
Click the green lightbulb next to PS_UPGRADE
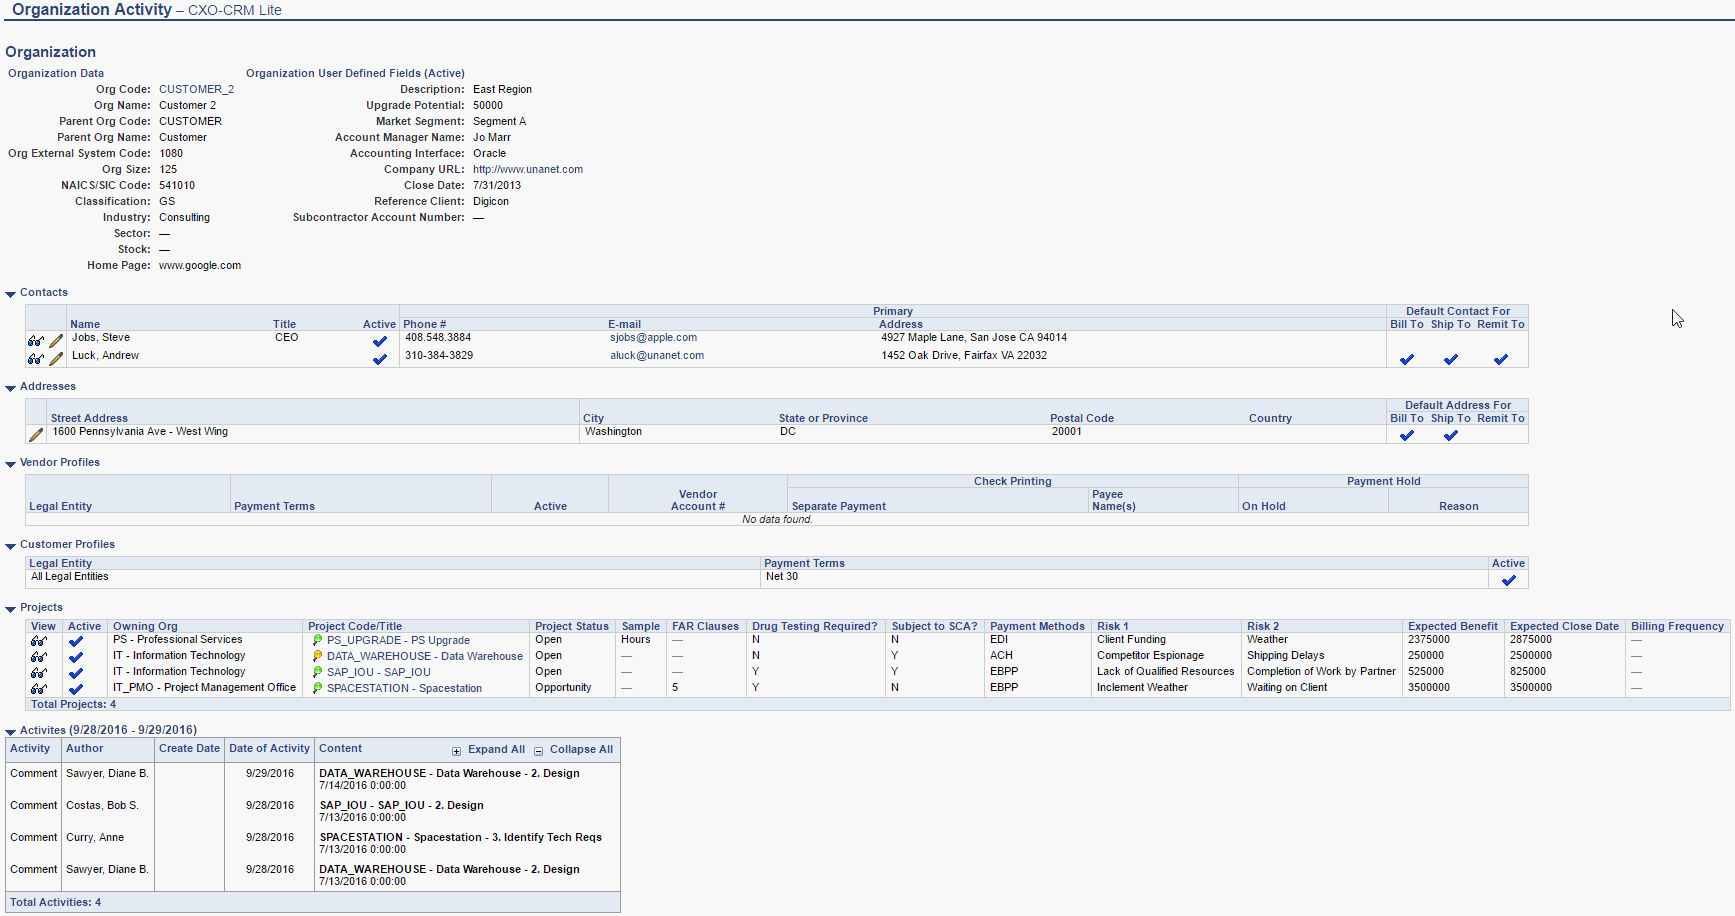pyautogui.click(x=318, y=640)
